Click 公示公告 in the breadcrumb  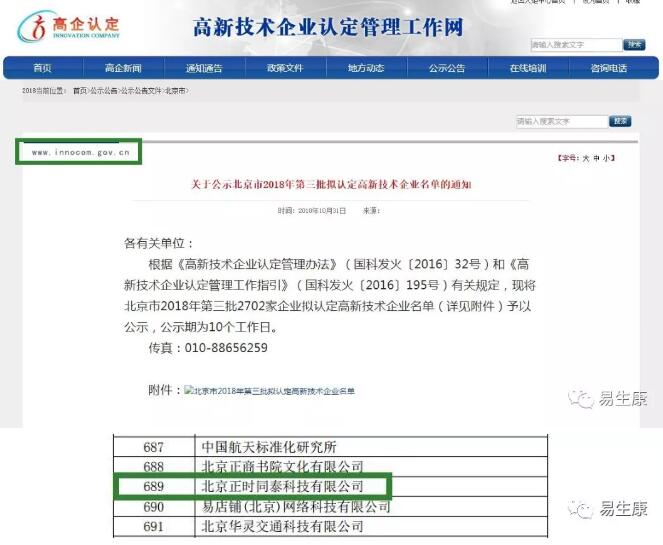[x=104, y=90]
